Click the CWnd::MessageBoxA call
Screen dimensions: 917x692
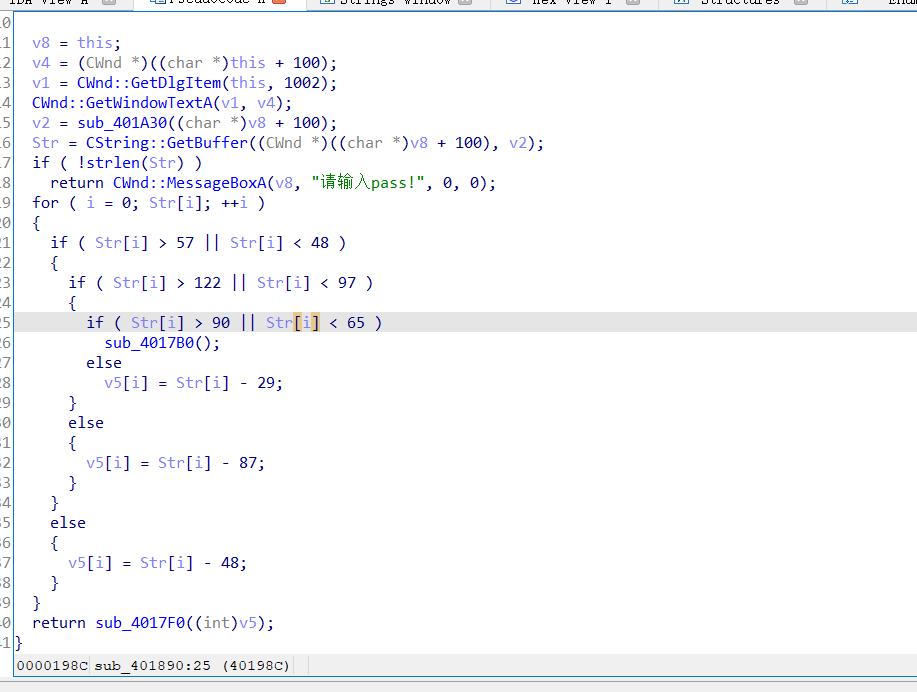189,183
